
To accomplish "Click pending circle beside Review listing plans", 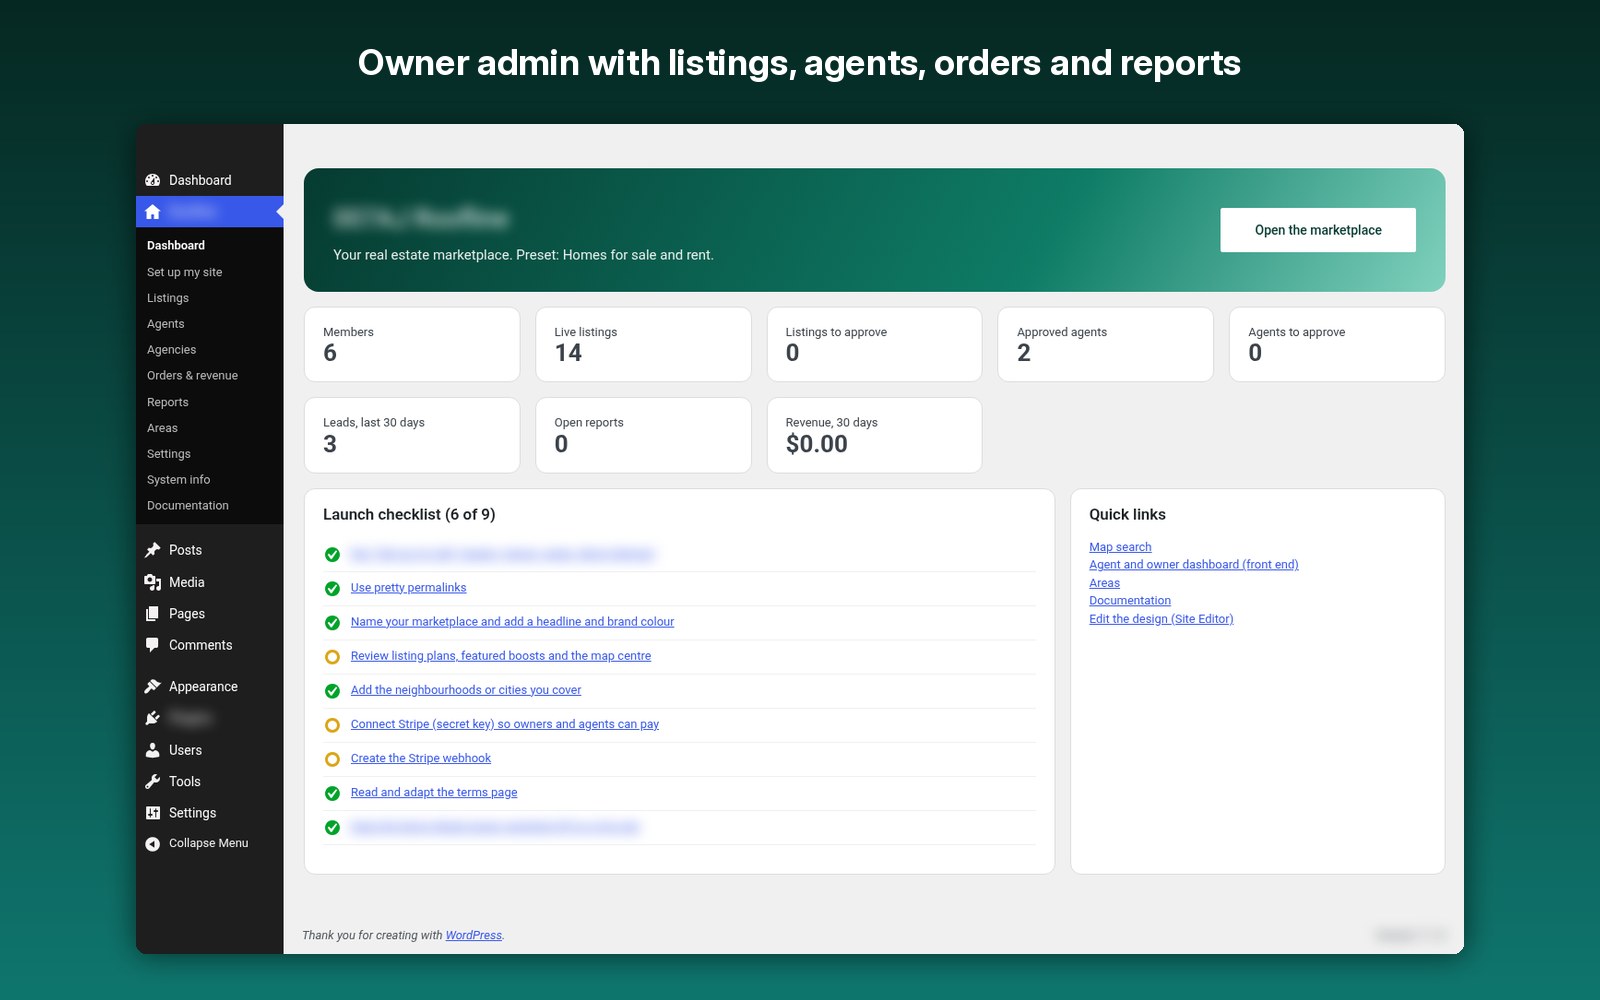I will pos(333,657).
